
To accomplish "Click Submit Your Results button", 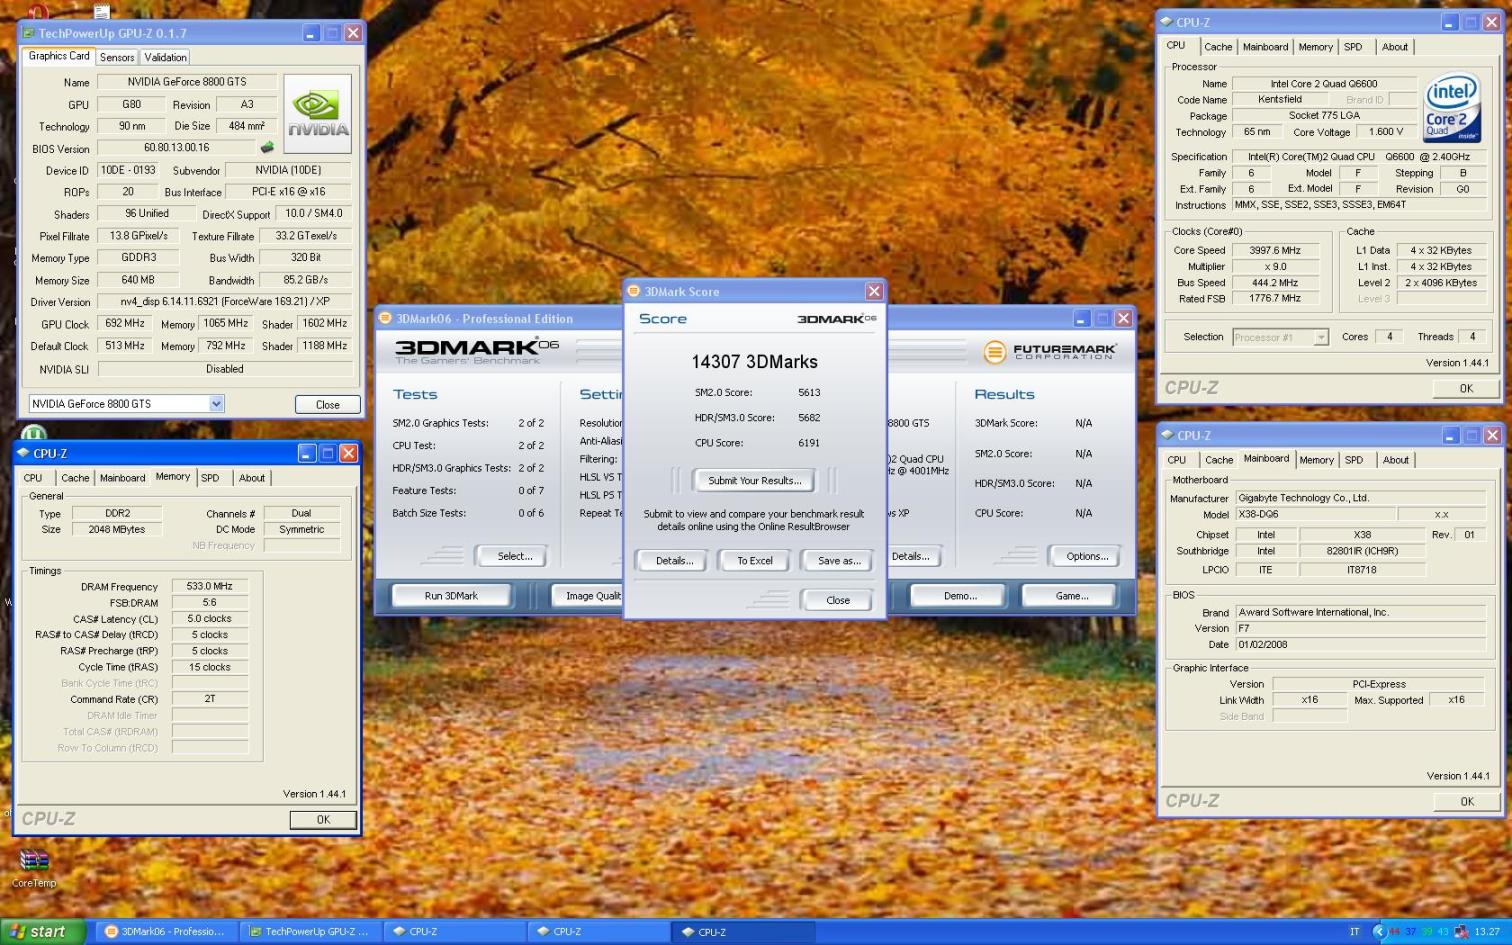I will (x=754, y=481).
